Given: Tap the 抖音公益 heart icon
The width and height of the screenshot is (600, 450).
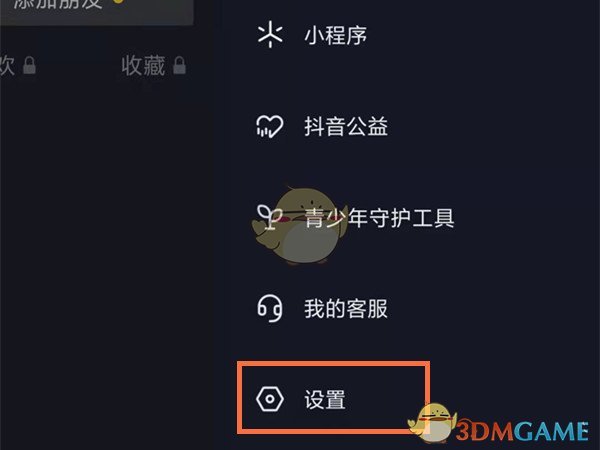Looking at the screenshot, I should [x=270, y=126].
